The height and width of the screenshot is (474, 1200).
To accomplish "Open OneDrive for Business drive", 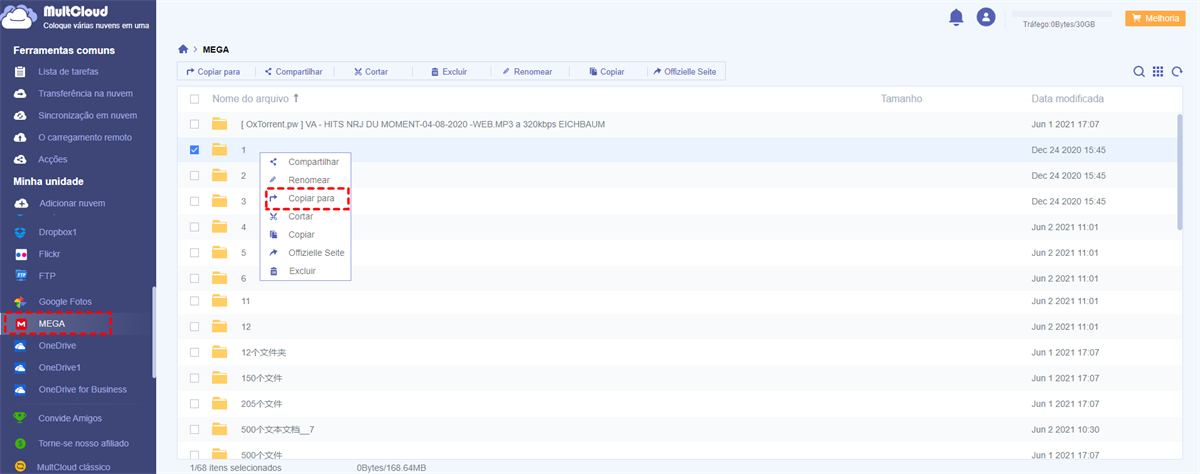I will pos(82,389).
